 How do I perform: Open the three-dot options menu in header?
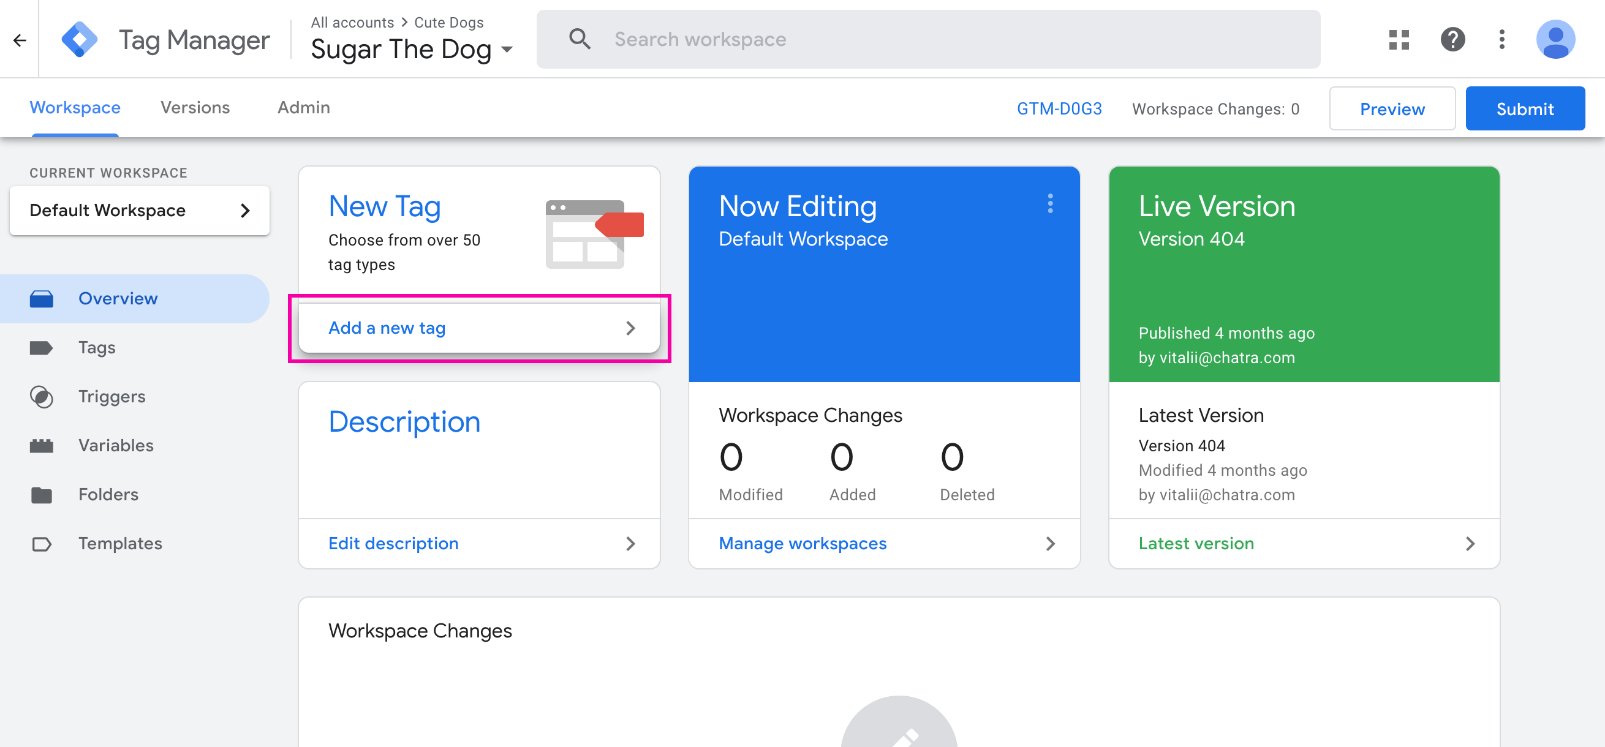click(x=1501, y=40)
